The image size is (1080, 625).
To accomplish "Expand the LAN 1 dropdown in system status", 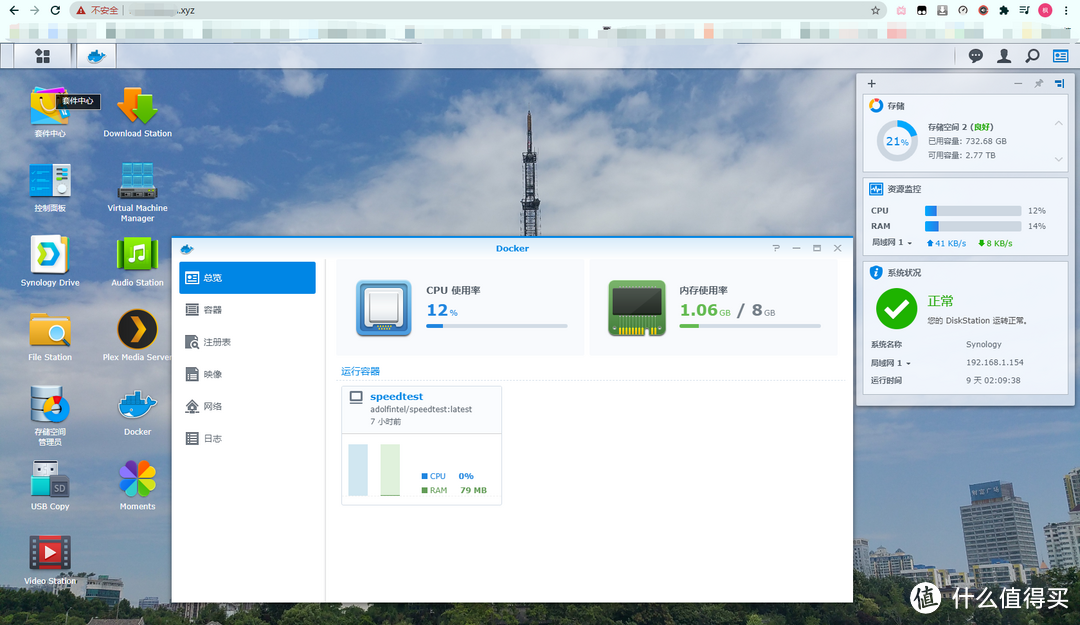I will 890,363.
